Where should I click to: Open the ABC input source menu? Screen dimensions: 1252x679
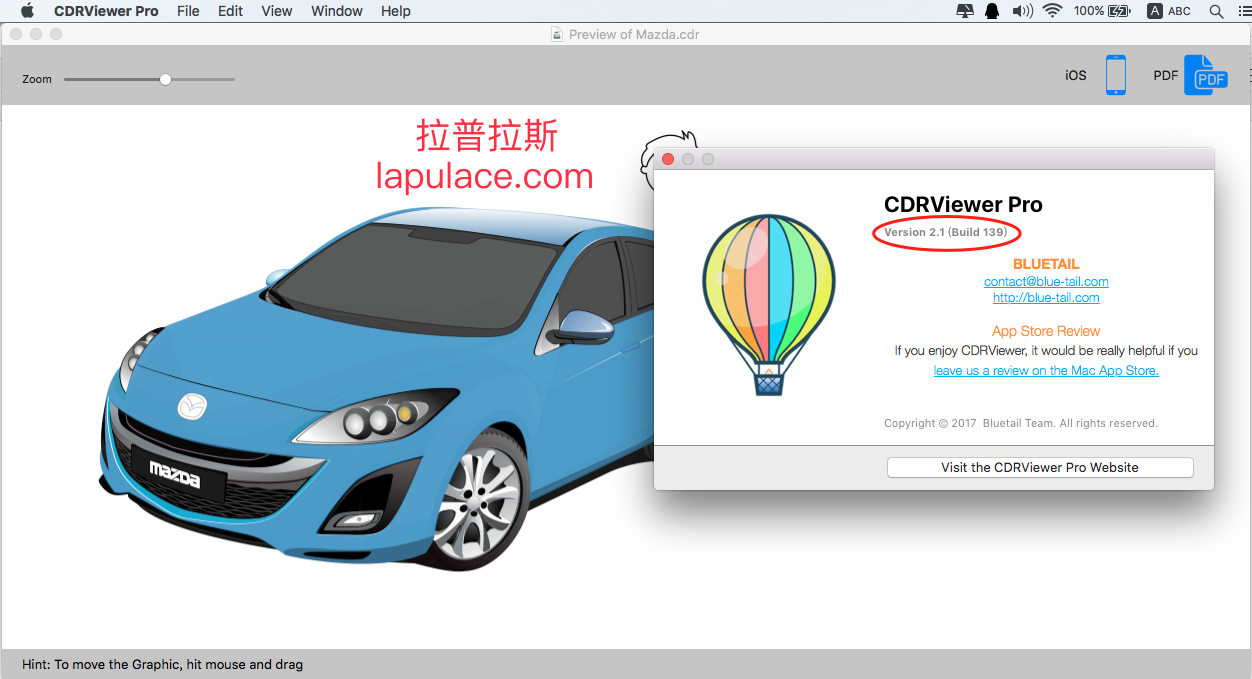[x=1170, y=11]
